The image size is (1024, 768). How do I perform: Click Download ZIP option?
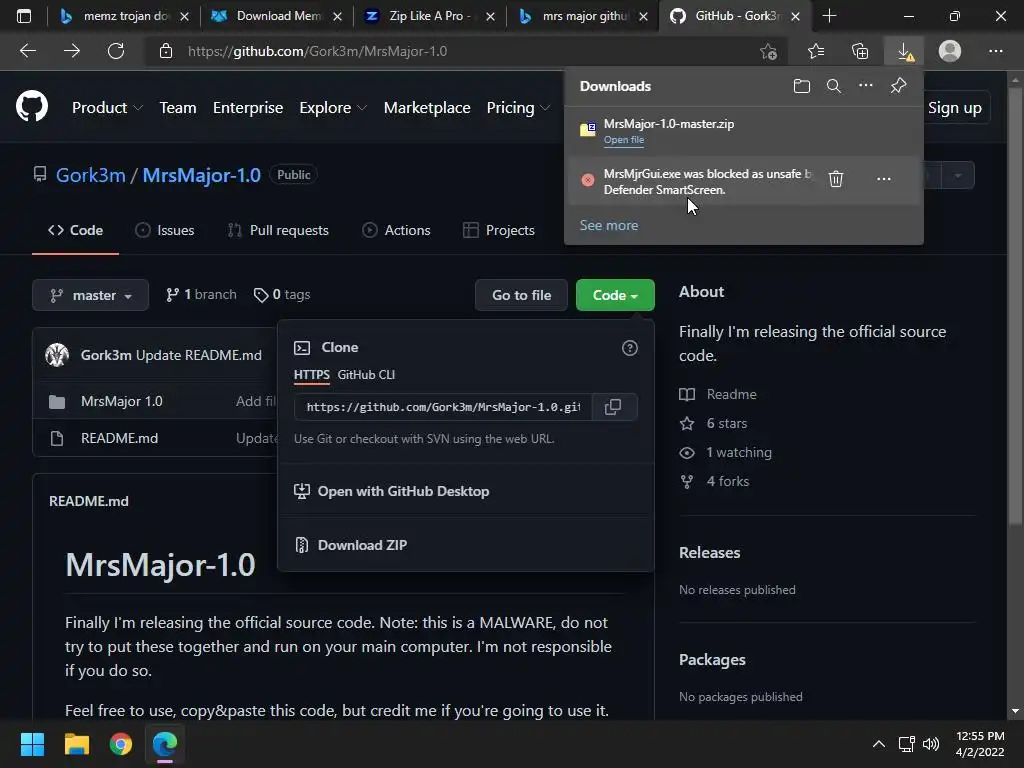[362, 545]
